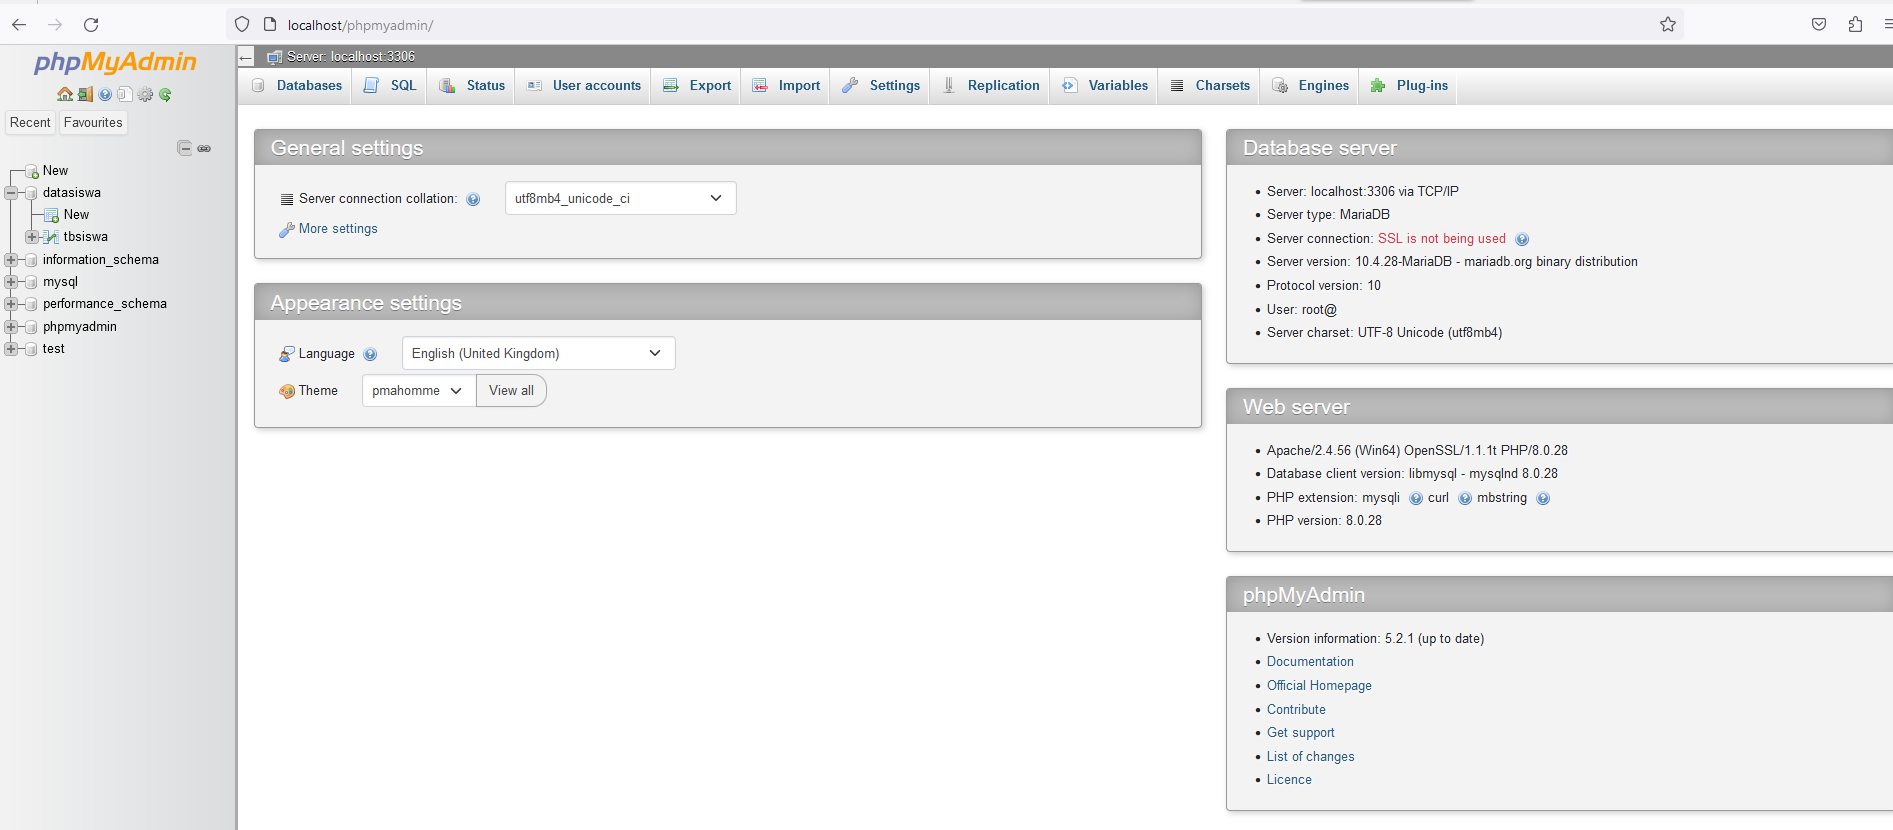Click the new database icon beside top New
Image resolution: width=1893 pixels, height=830 pixels.
(32, 171)
